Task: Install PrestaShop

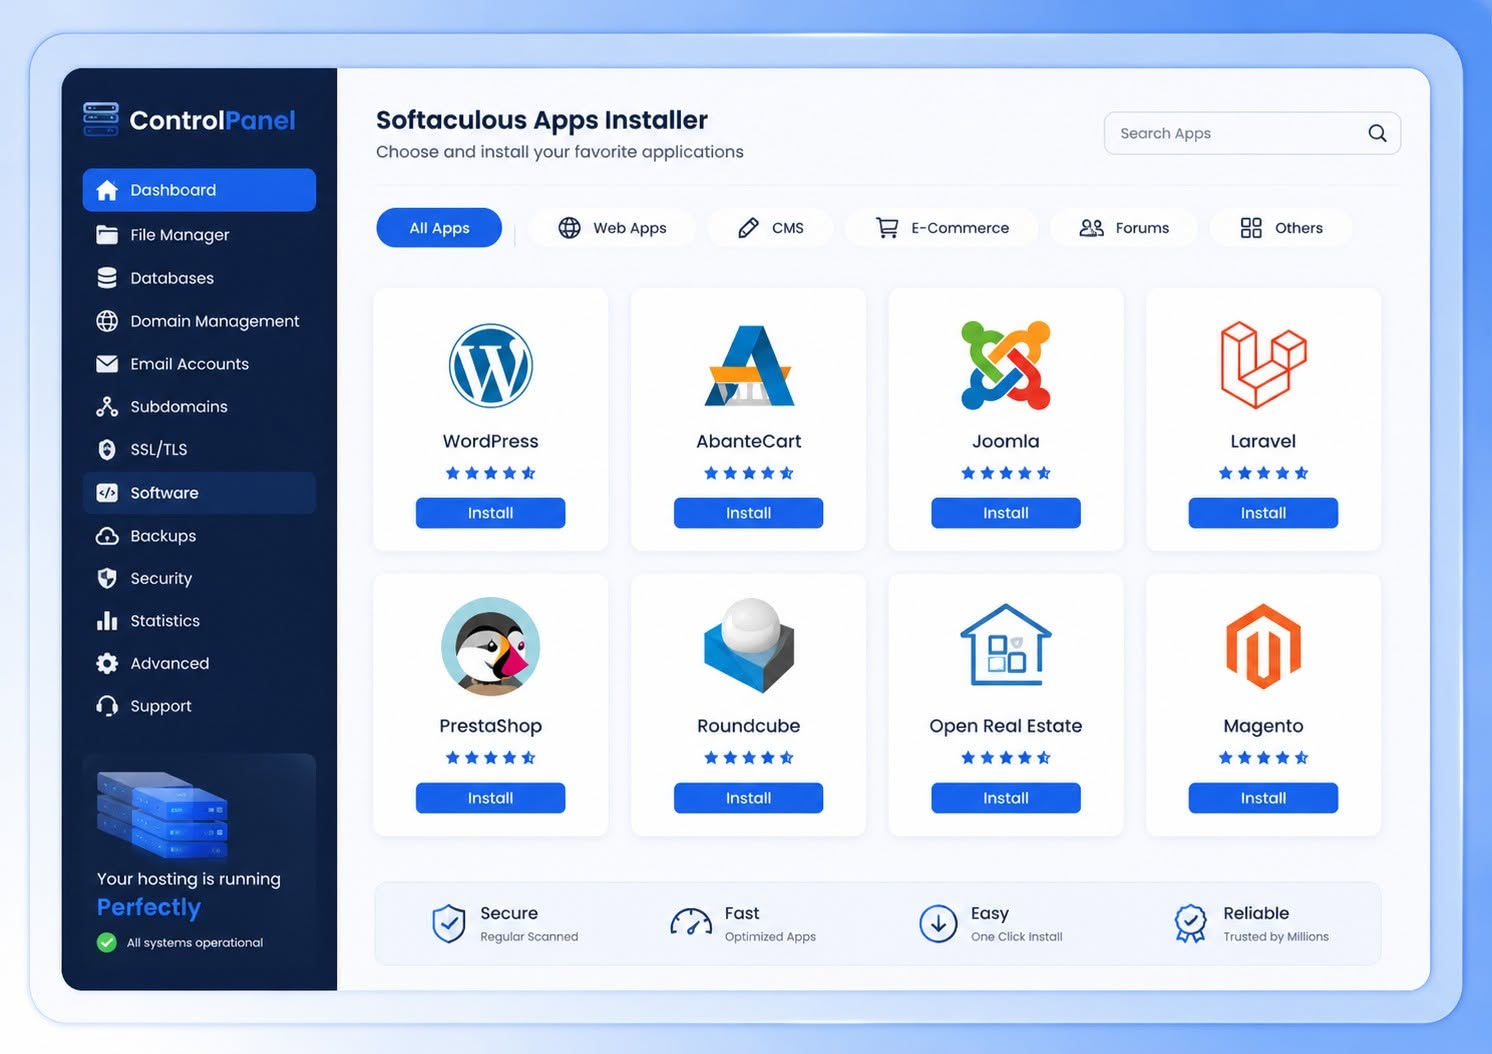Action: [x=490, y=798]
